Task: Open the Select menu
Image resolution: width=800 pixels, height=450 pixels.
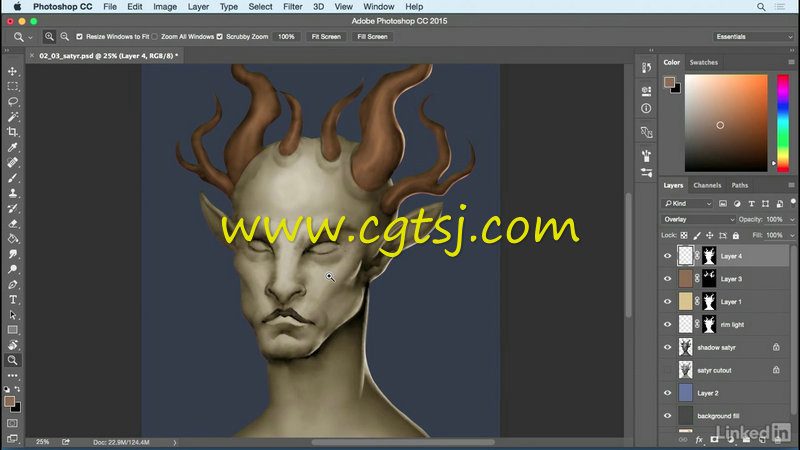Action: click(260, 7)
